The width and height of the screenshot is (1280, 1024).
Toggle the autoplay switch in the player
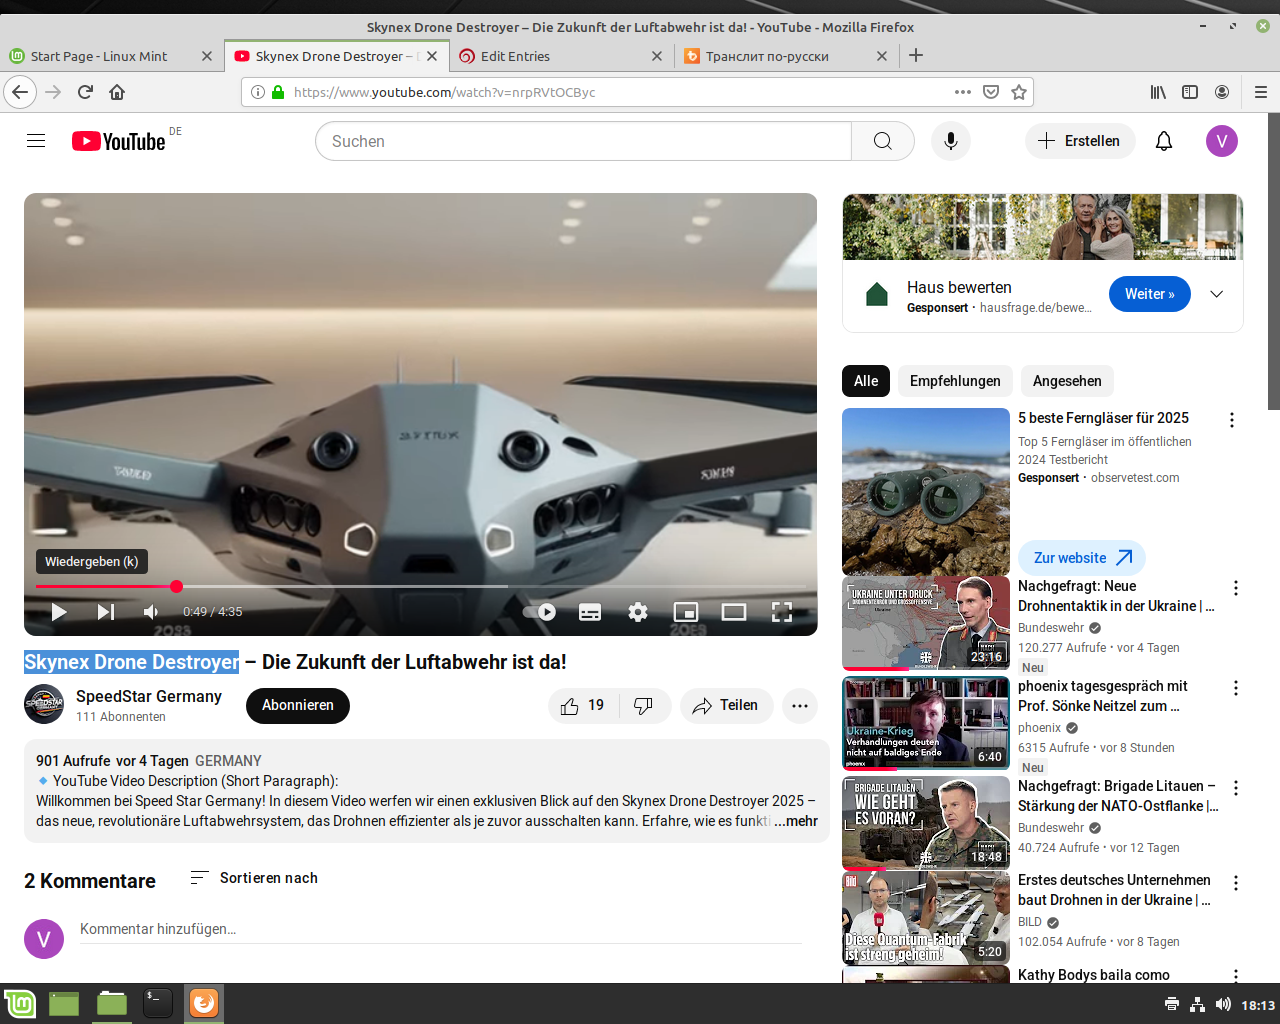coord(540,612)
